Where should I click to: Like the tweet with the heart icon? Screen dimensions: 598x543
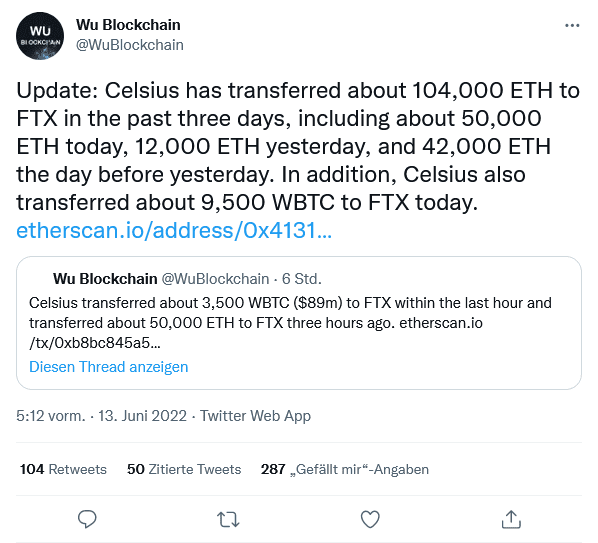pyautogui.click(x=370, y=519)
